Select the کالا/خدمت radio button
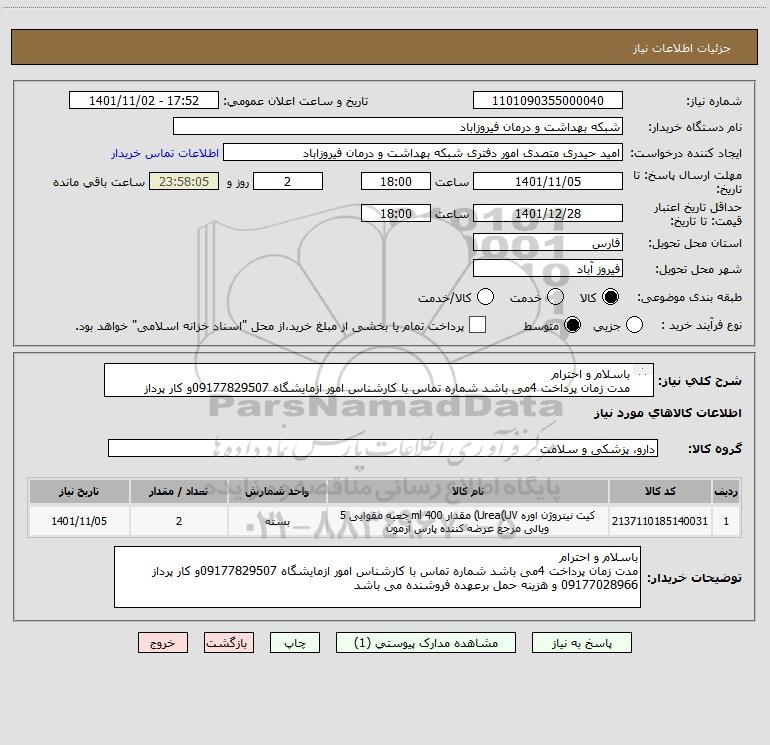 (x=485, y=297)
